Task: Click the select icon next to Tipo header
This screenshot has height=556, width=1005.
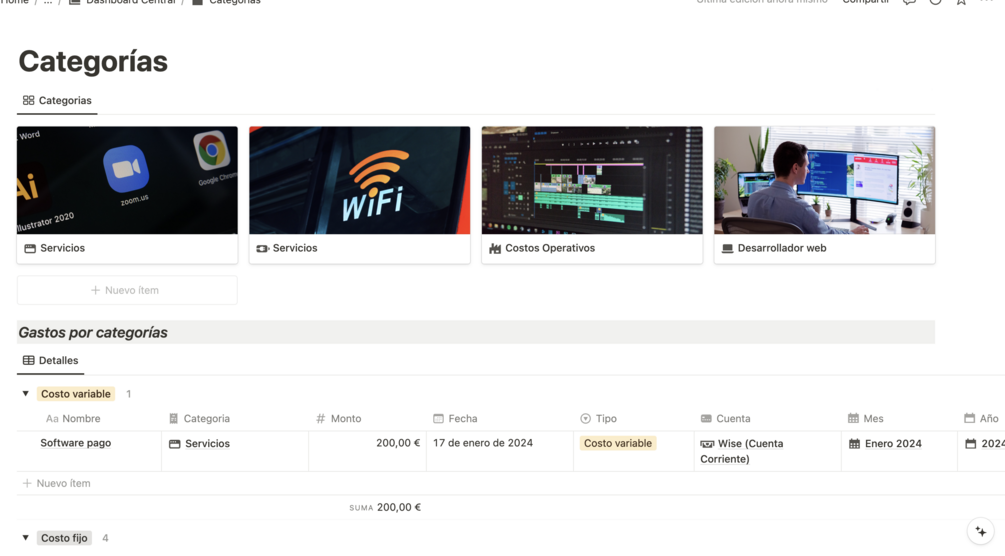Action: click(585, 419)
